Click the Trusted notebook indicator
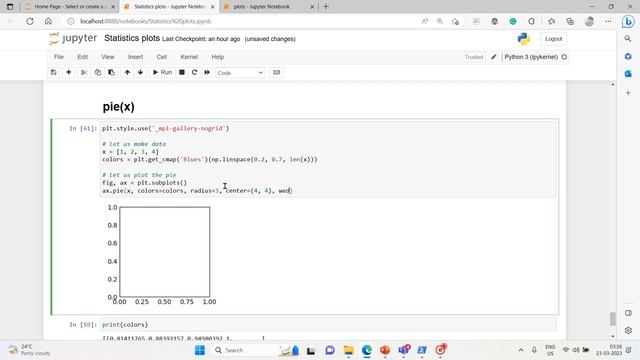Screen dimensions: 640x360 click(473, 57)
